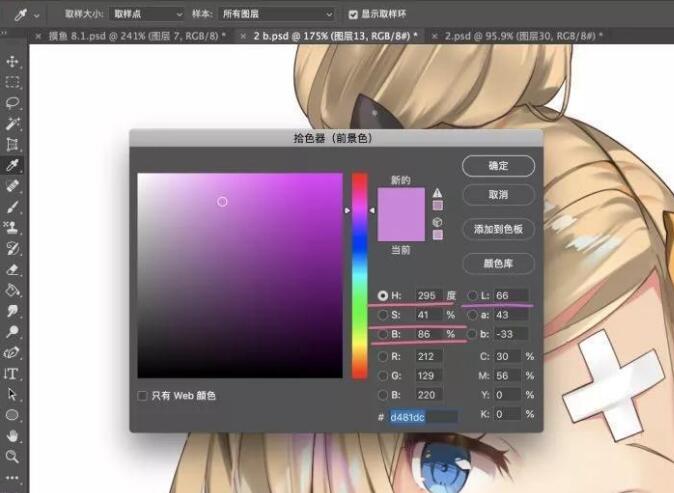
Task: Click the H value field 295
Action: click(429, 296)
